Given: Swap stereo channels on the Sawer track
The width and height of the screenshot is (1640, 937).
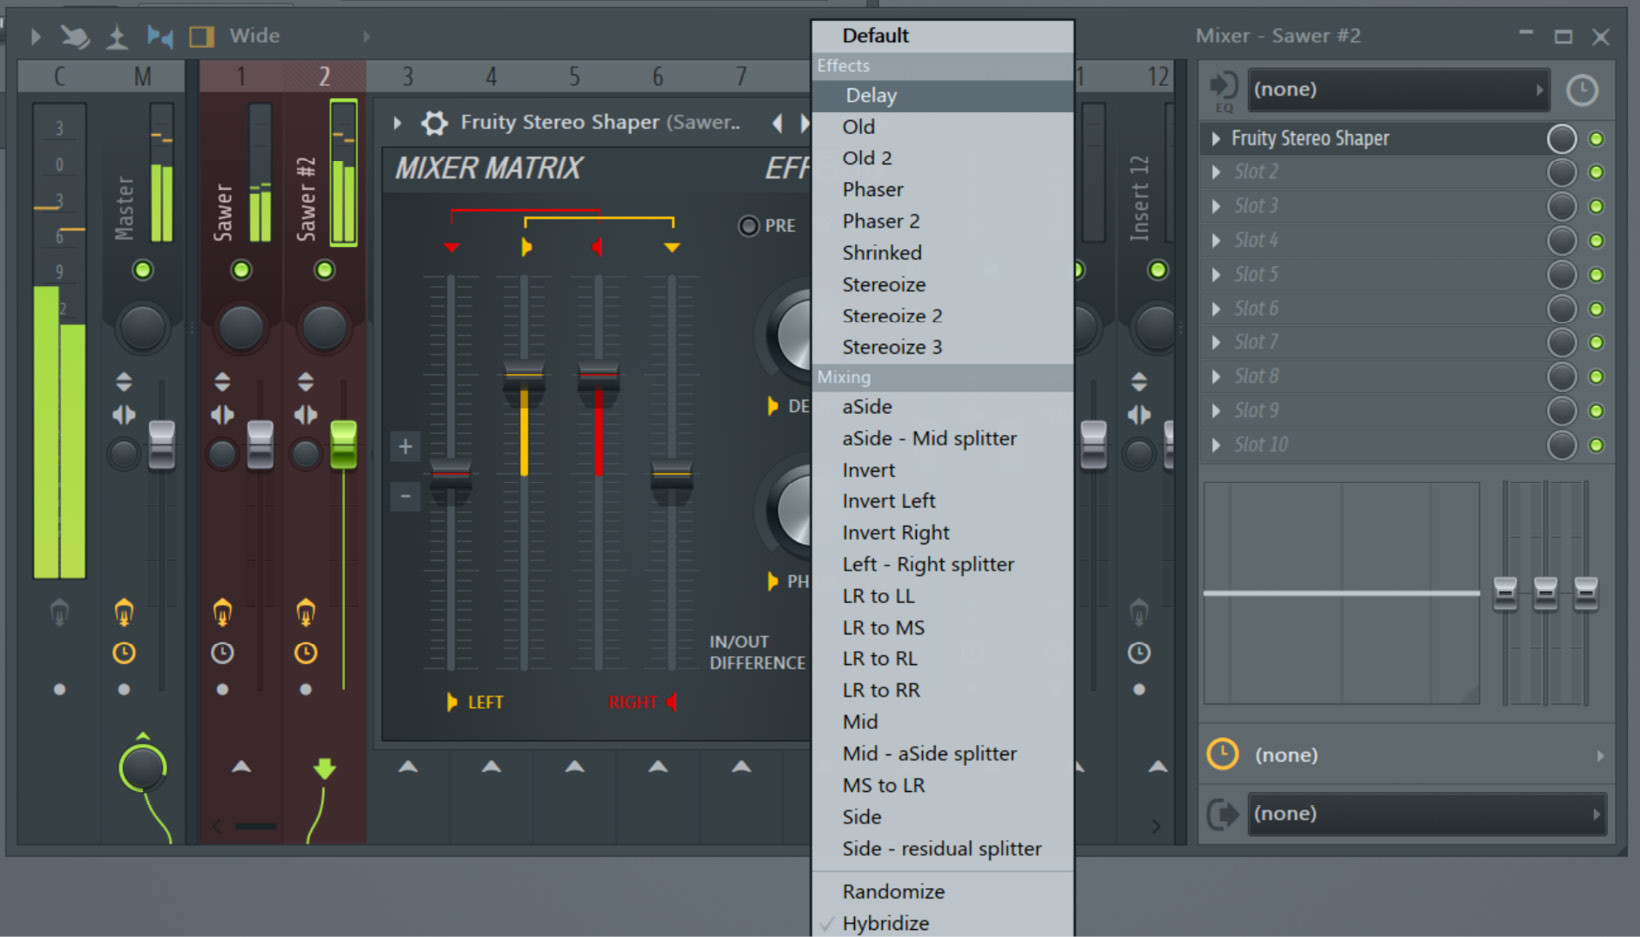Looking at the screenshot, I should pyautogui.click(x=222, y=415).
